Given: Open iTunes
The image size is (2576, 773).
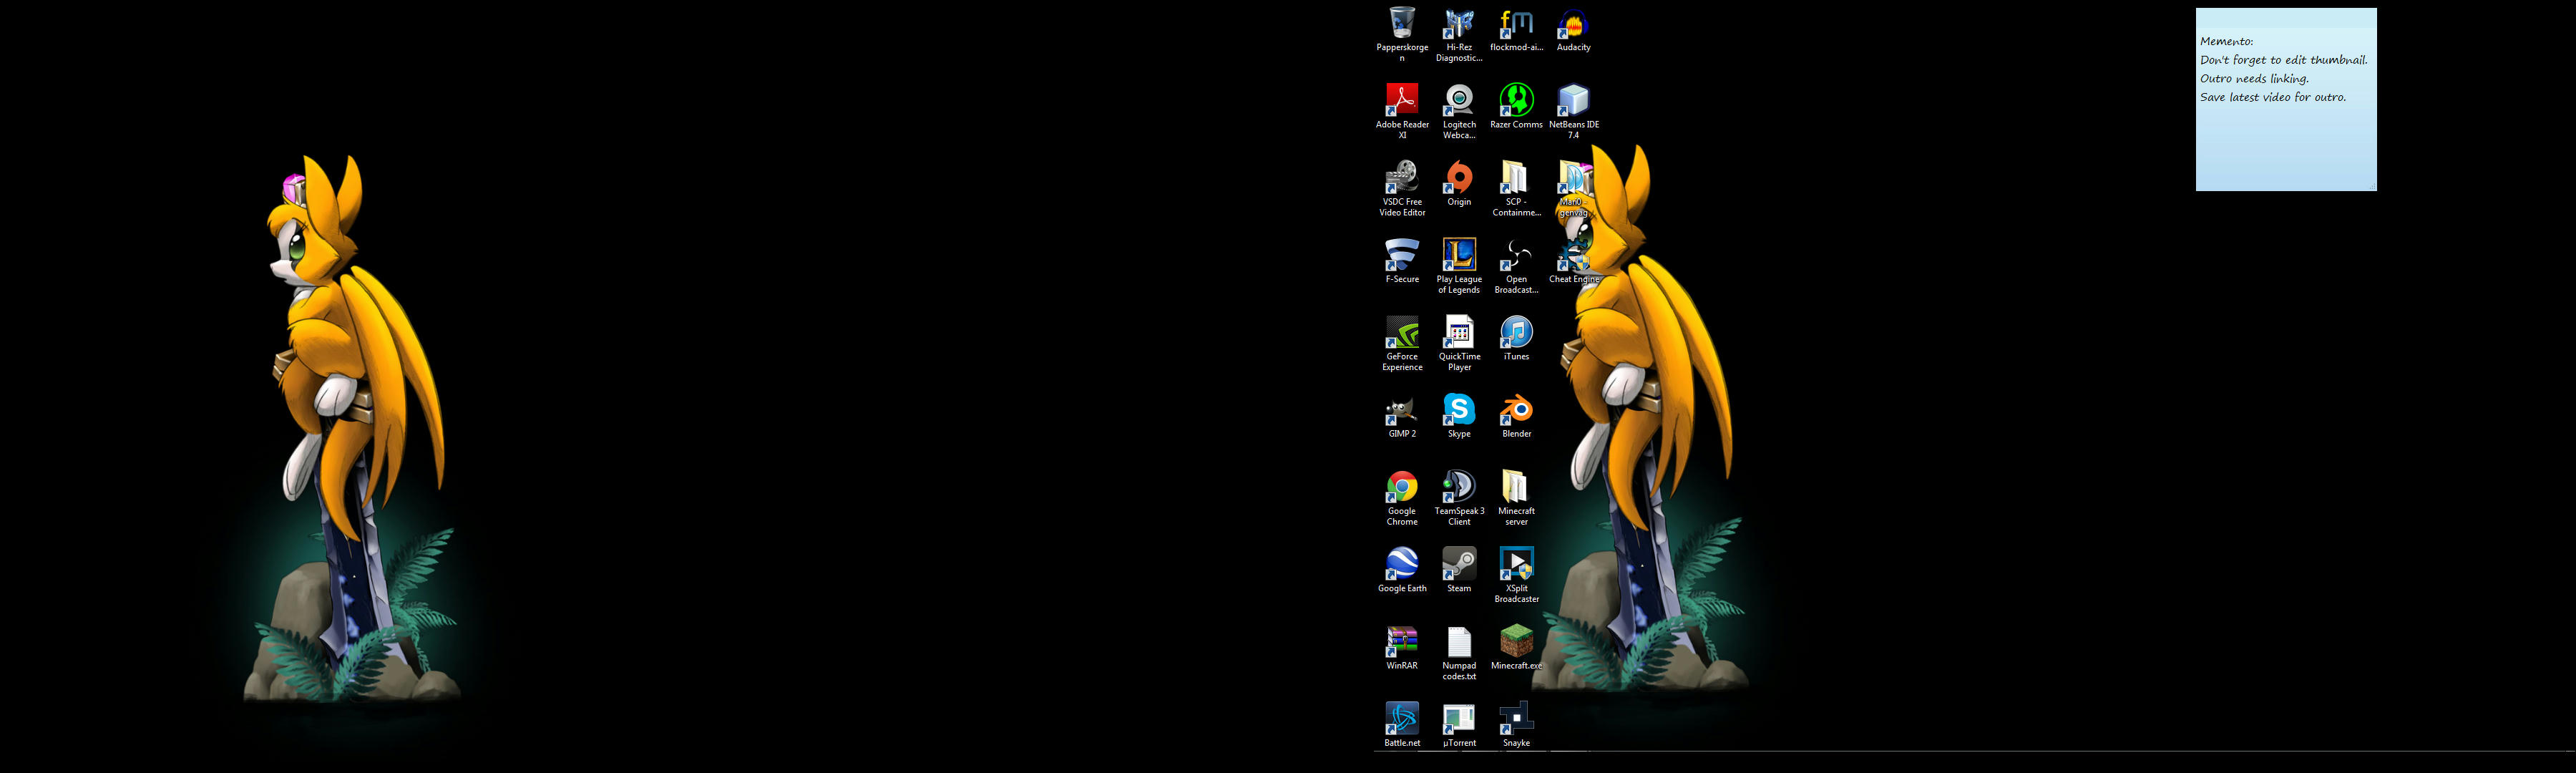Looking at the screenshot, I should pyautogui.click(x=1516, y=338).
